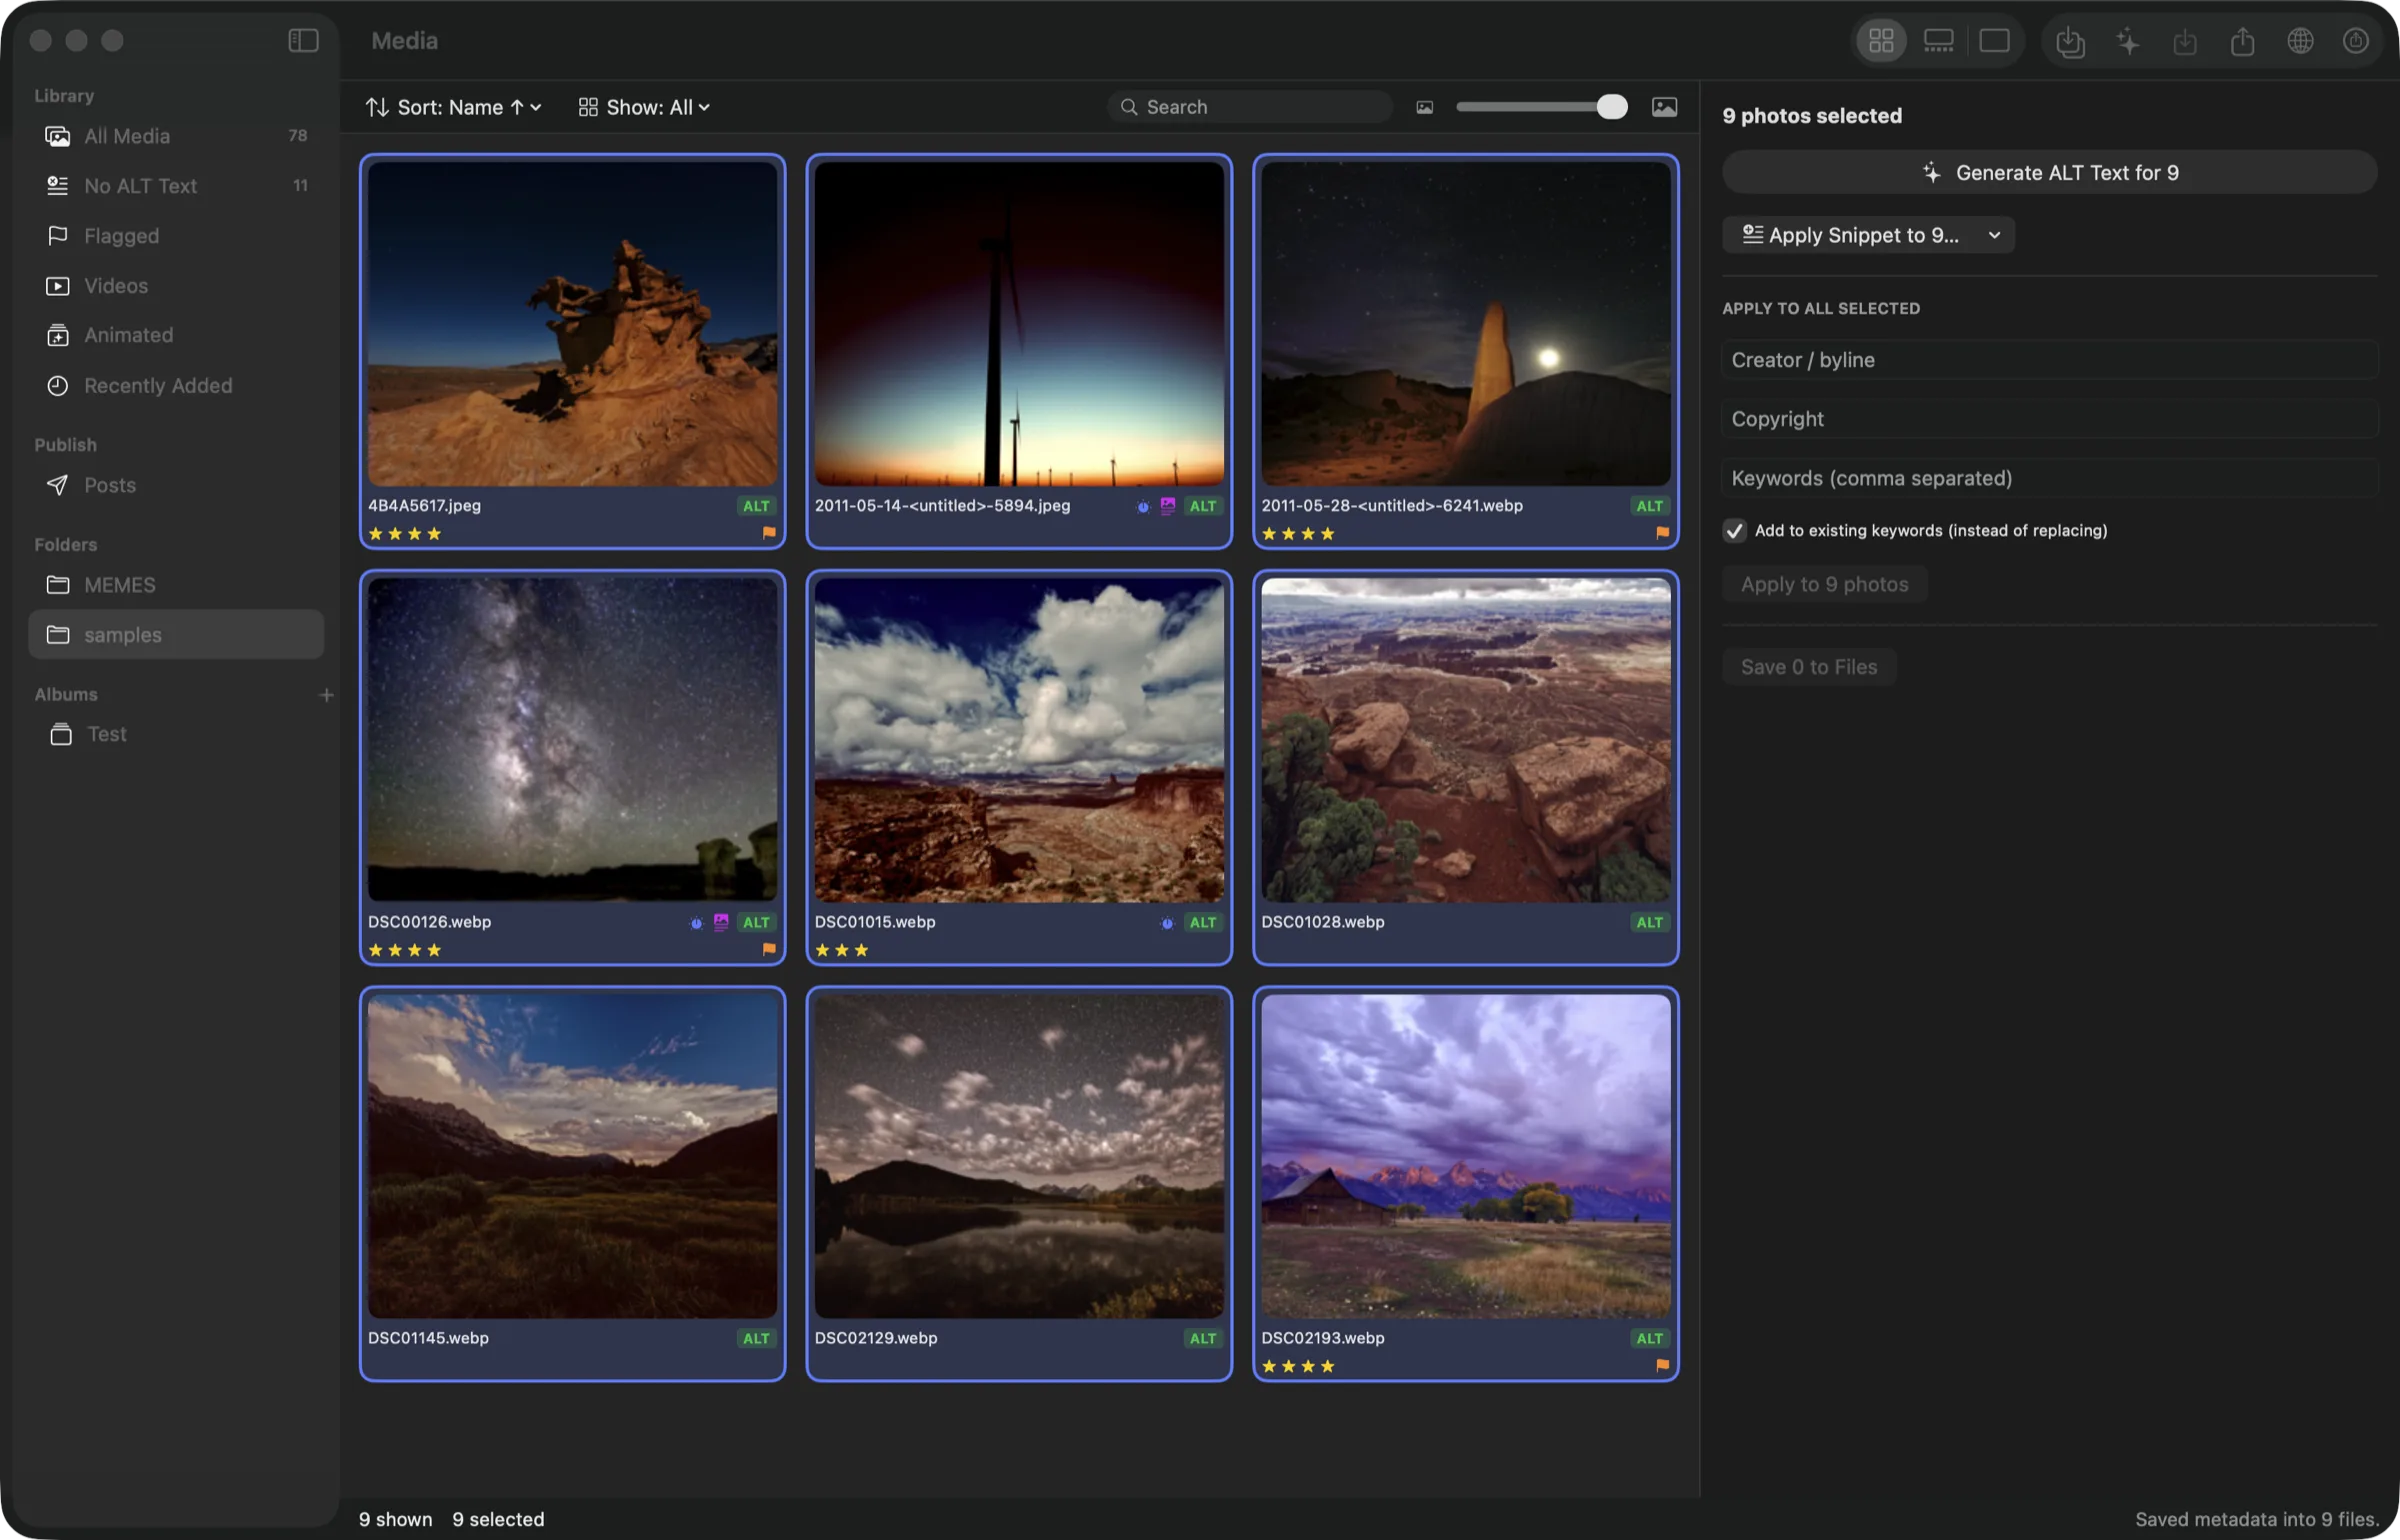Click the large thumbnail size icon
This screenshot has height=1540, width=2400.
click(x=1664, y=107)
